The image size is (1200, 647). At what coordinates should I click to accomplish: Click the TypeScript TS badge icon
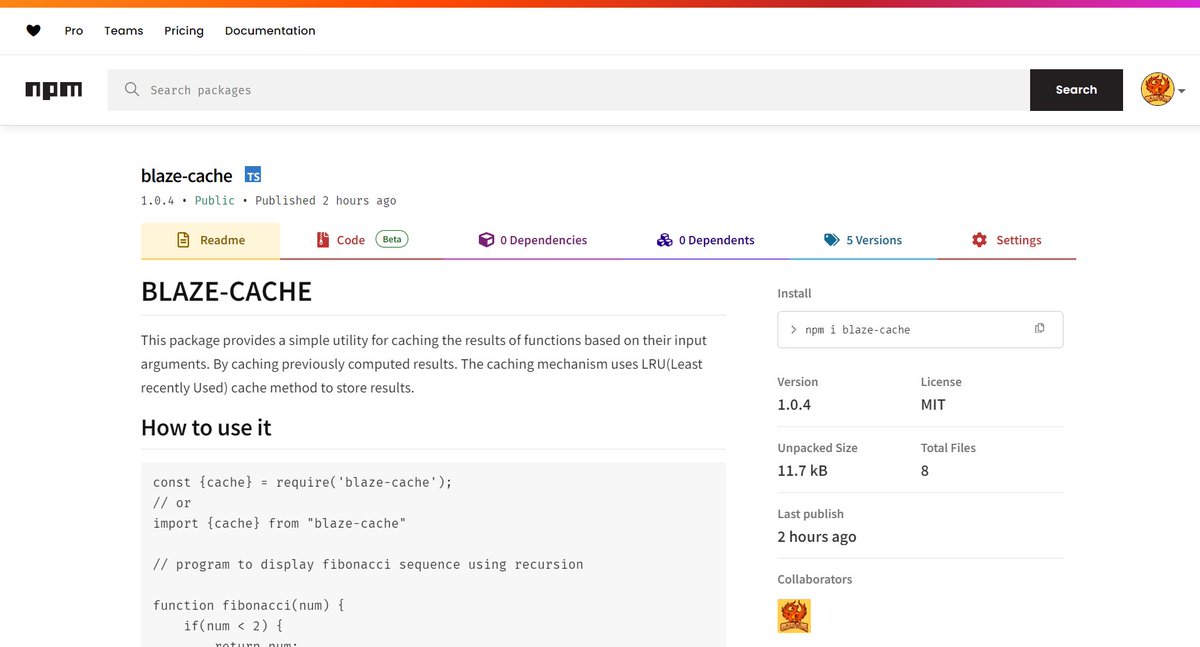[253, 175]
